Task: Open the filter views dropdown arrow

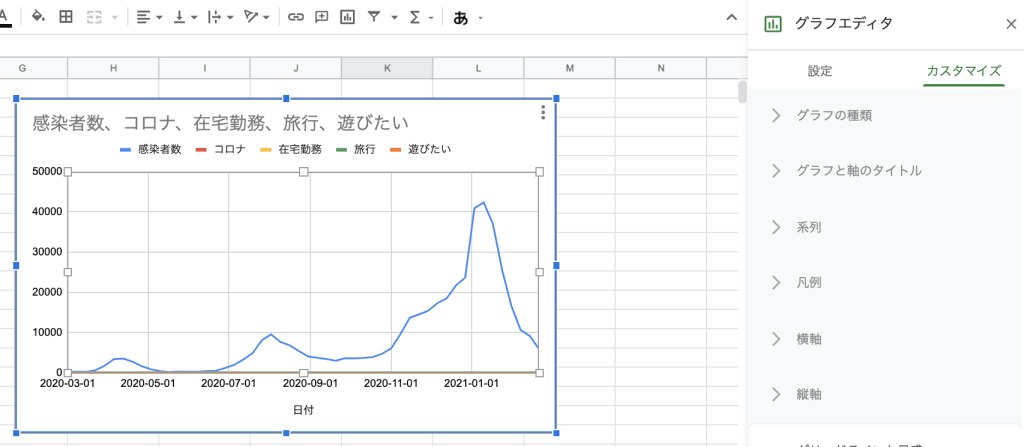Action: coord(394,18)
